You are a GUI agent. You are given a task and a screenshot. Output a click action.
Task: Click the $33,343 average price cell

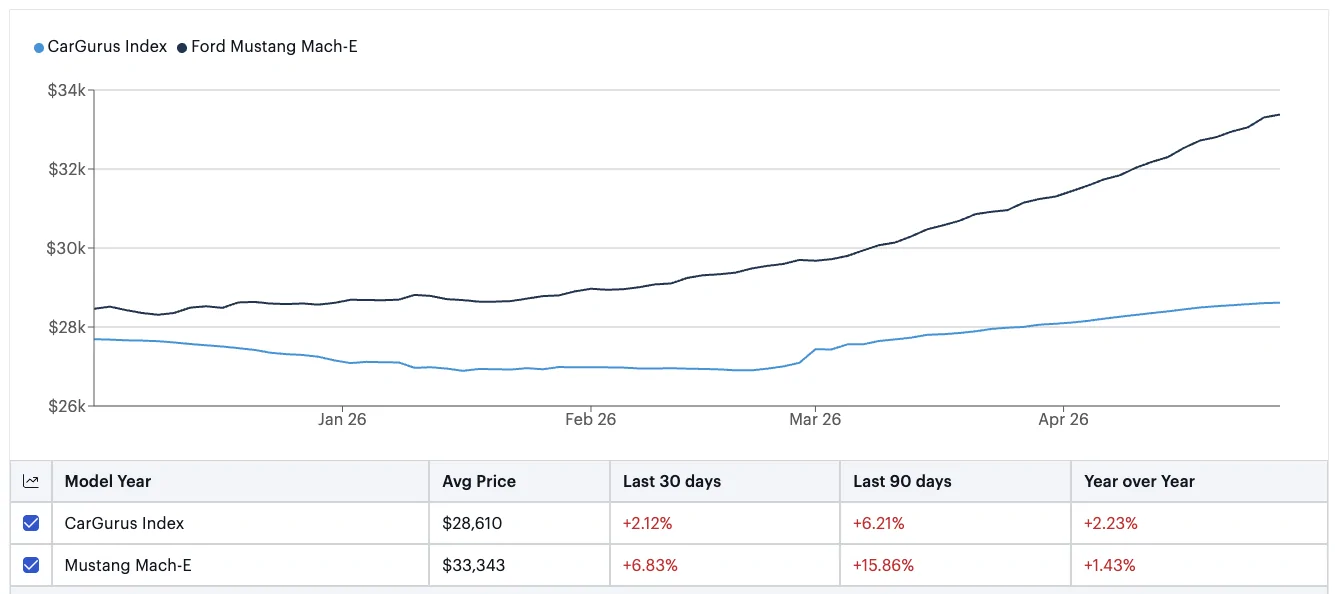click(474, 565)
